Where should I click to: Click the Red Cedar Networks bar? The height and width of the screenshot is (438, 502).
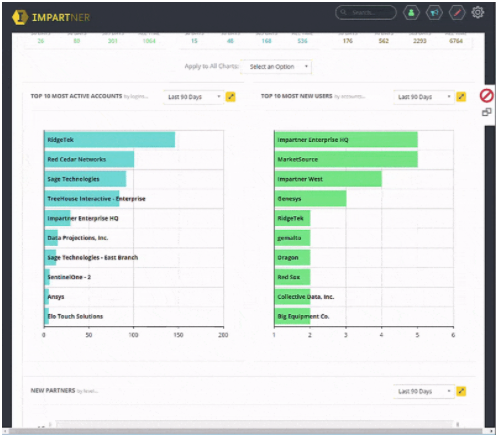point(90,160)
